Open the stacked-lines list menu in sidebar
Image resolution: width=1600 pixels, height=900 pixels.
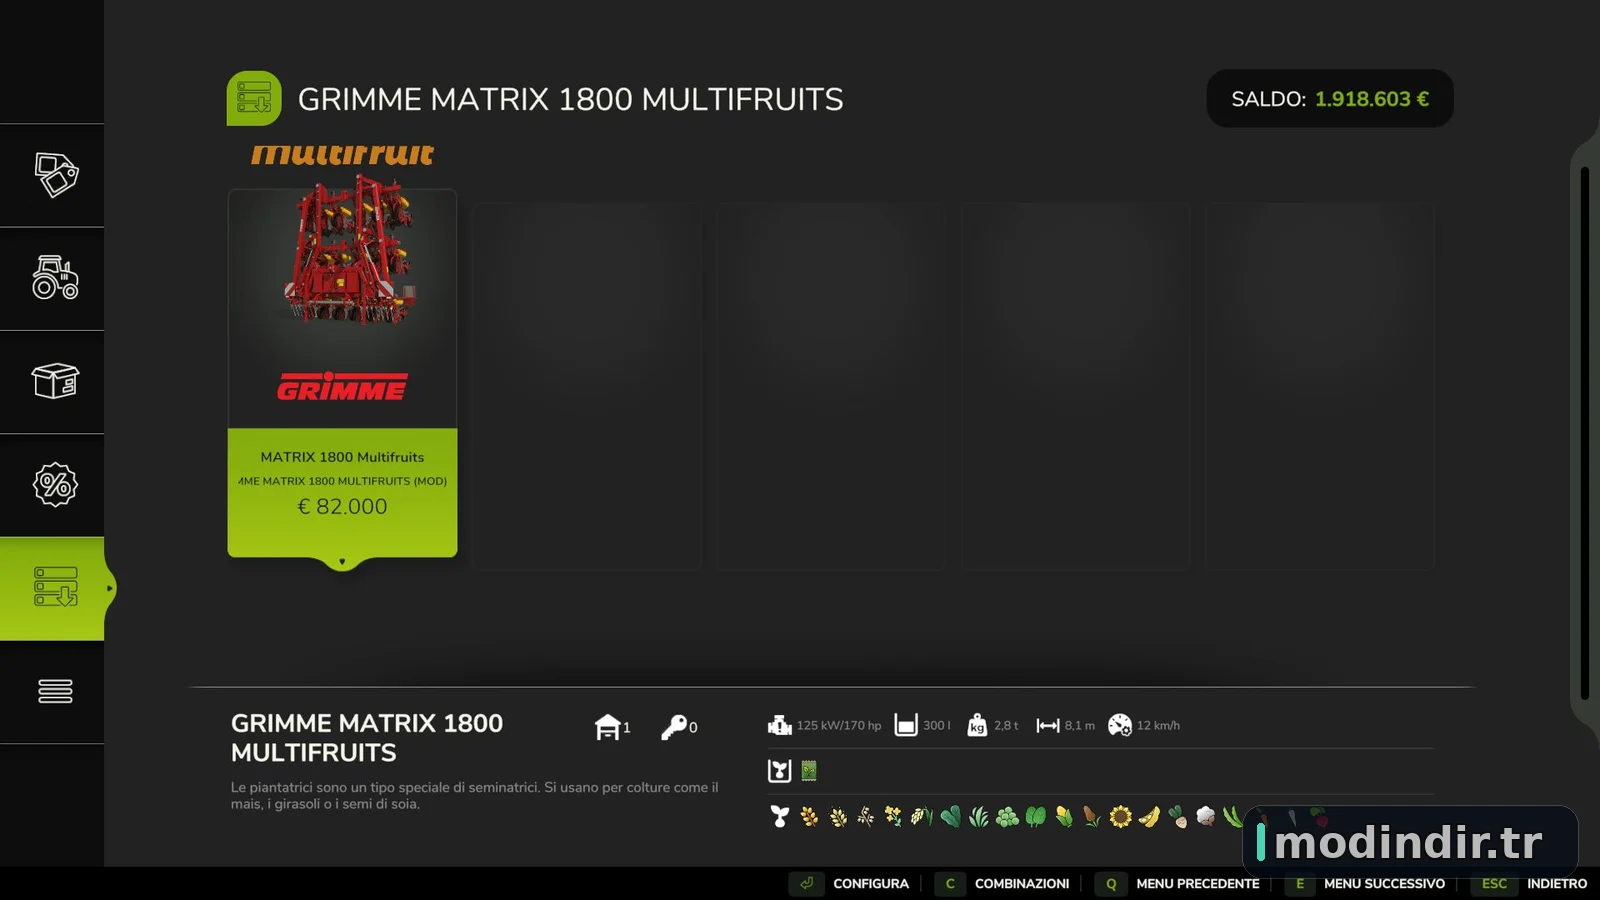(x=55, y=691)
